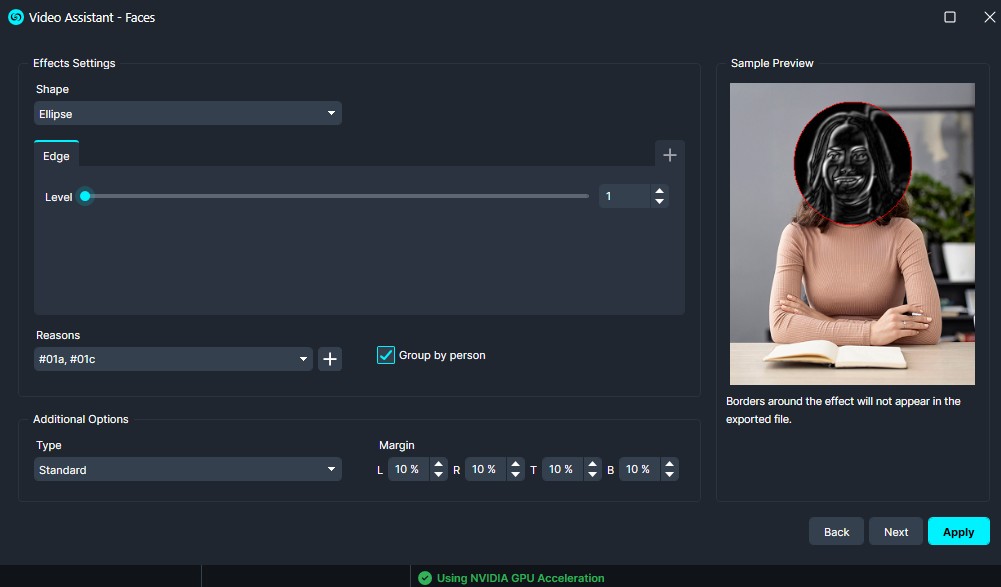Open the Type dropdown showing Standard

(188, 469)
